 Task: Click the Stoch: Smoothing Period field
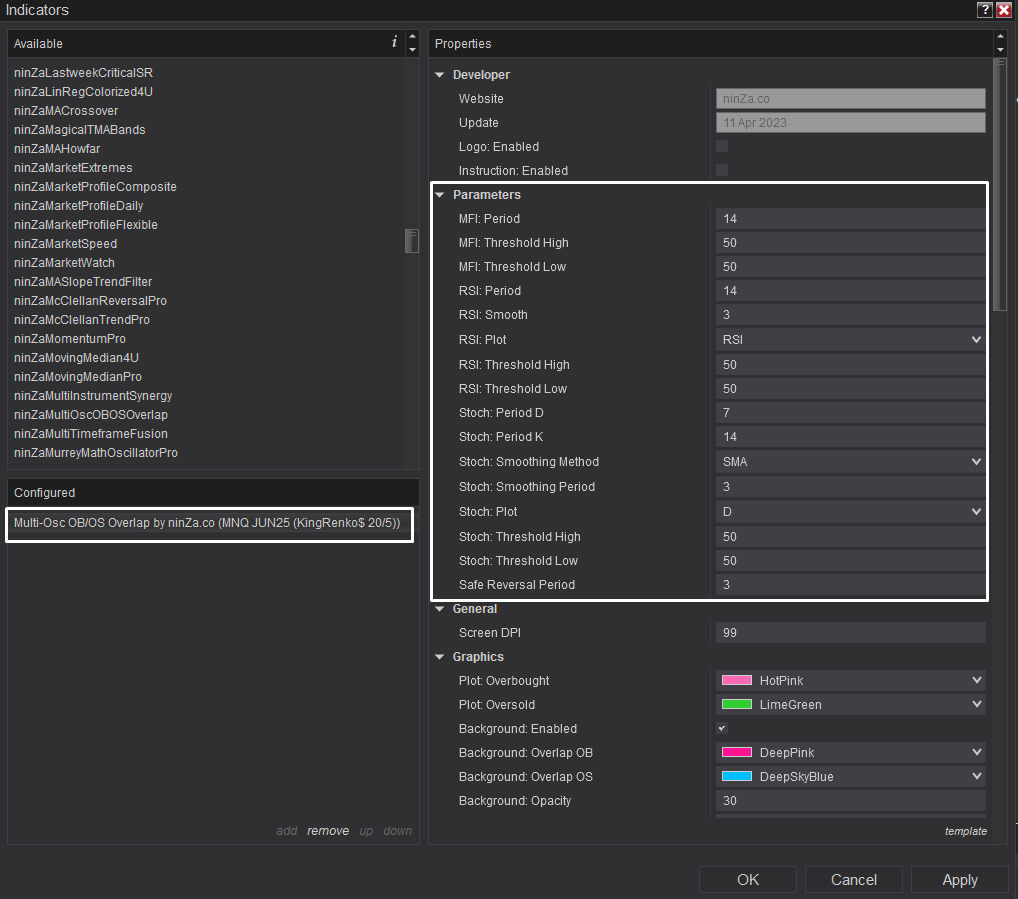tap(850, 487)
